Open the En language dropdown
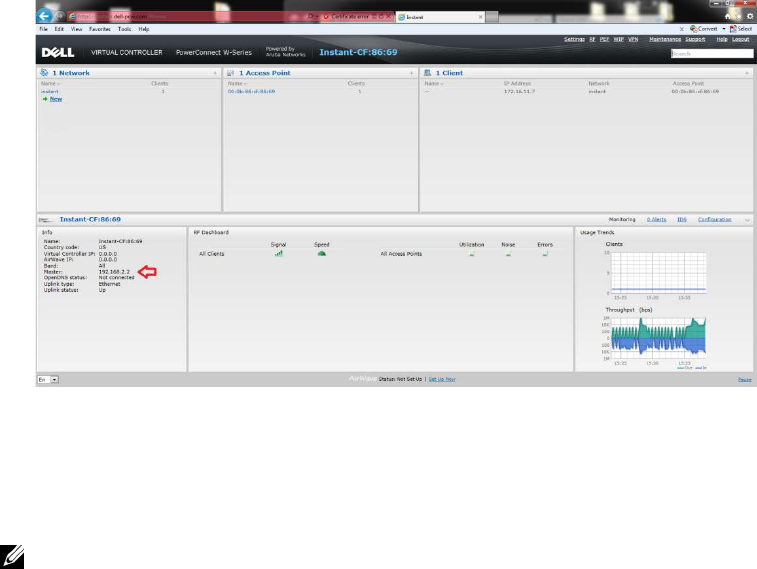The image size is (757, 569). point(48,379)
